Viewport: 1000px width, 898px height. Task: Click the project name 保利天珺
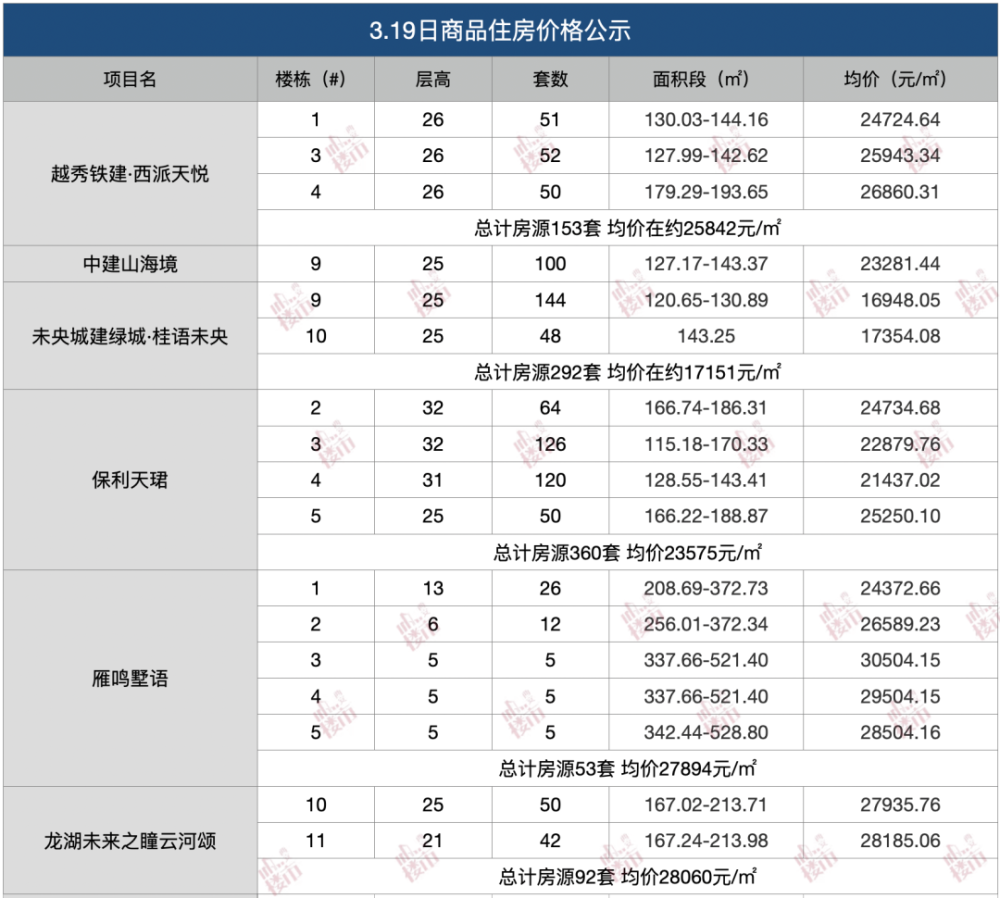pos(130,478)
